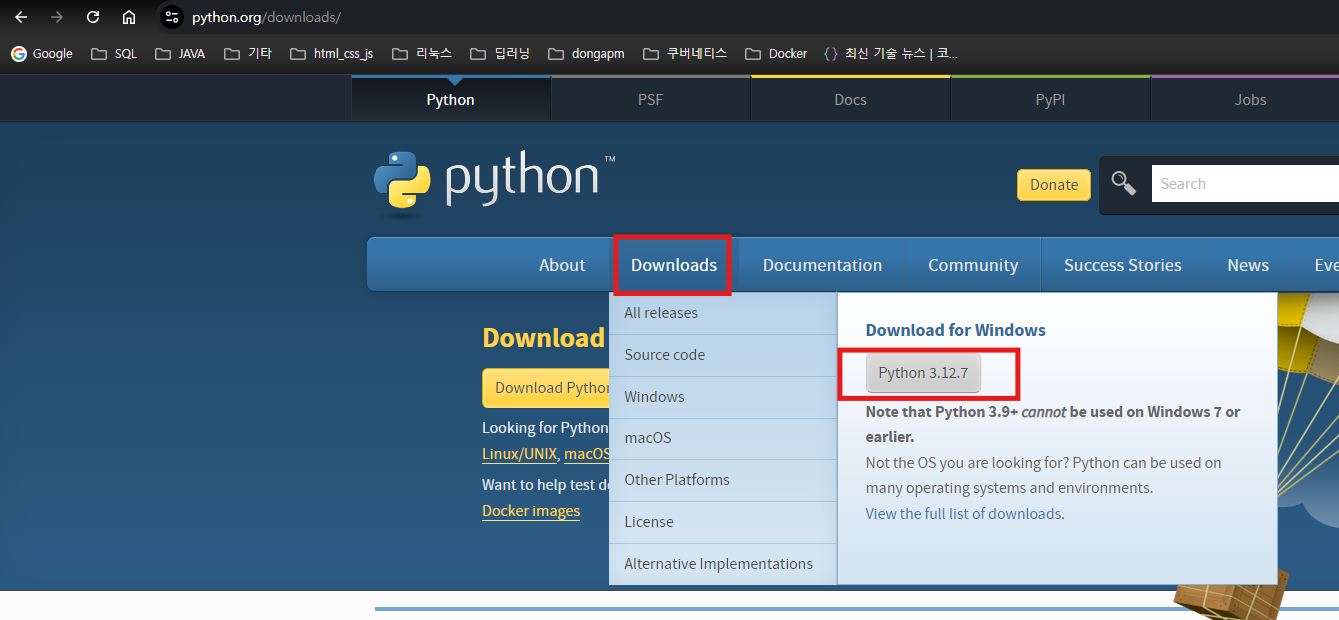1339x620 pixels.
Task: Click into the Search field
Action: [x=1245, y=184]
